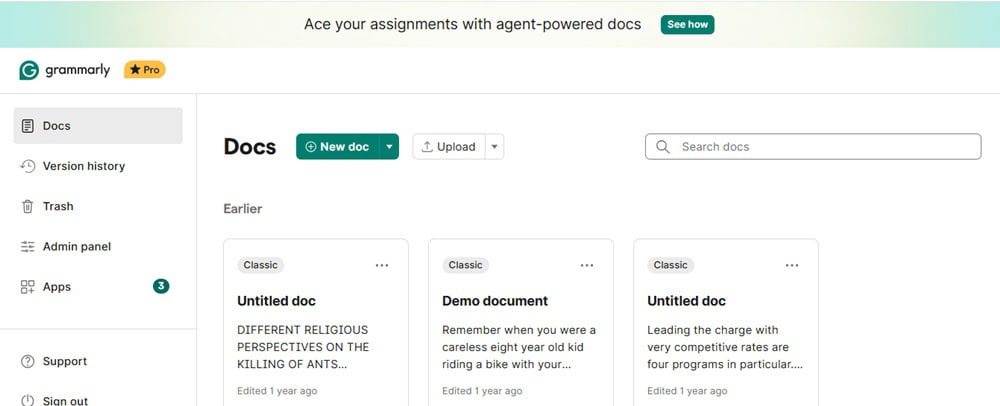The height and width of the screenshot is (406, 1000).
Task: Click the Sign out power icon
Action: (28, 400)
